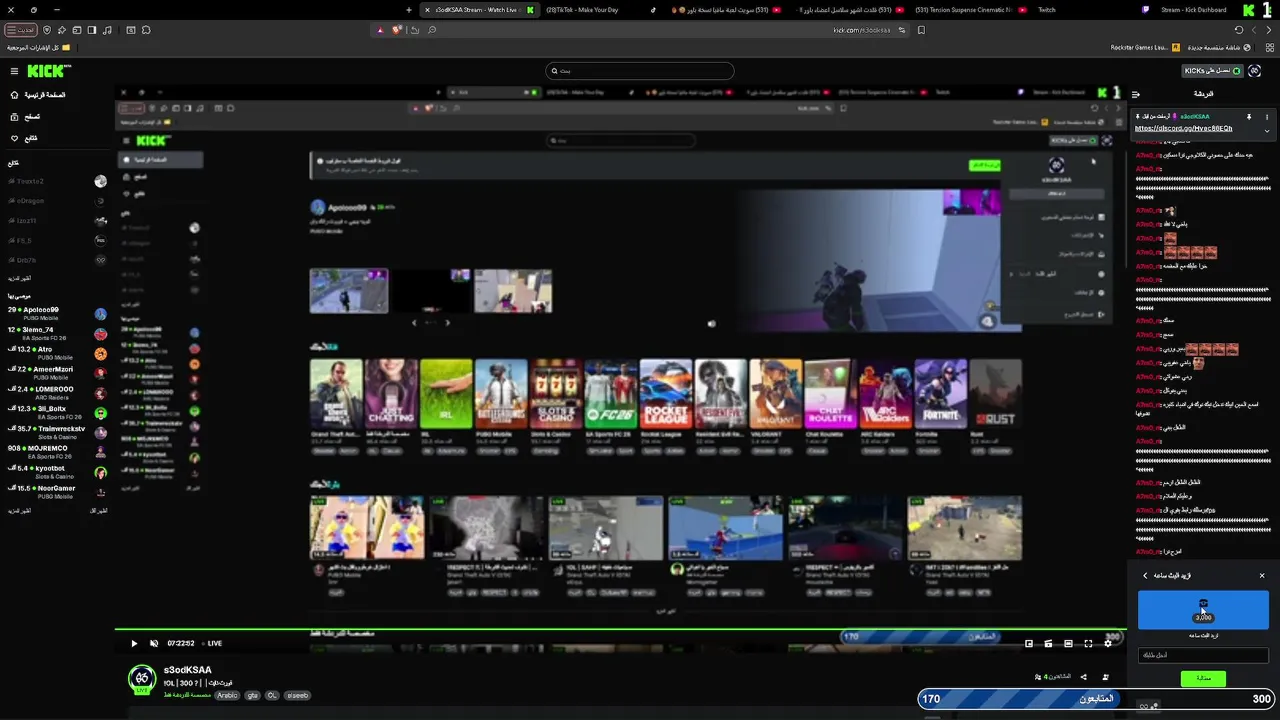This screenshot has width=1280, height=720.
Task: Open 3lli_Boltx channel in the sidebar
Action: (56, 412)
